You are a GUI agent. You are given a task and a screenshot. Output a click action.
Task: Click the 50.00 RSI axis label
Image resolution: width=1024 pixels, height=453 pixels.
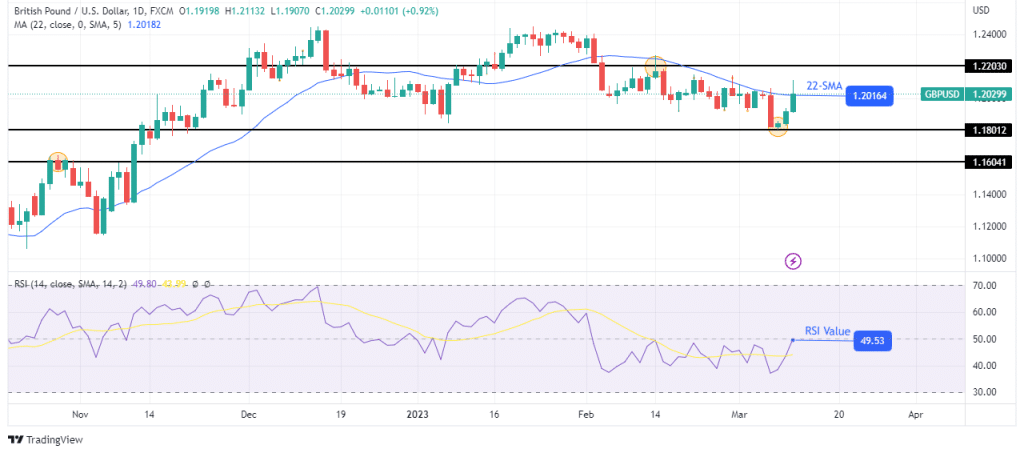click(984, 339)
